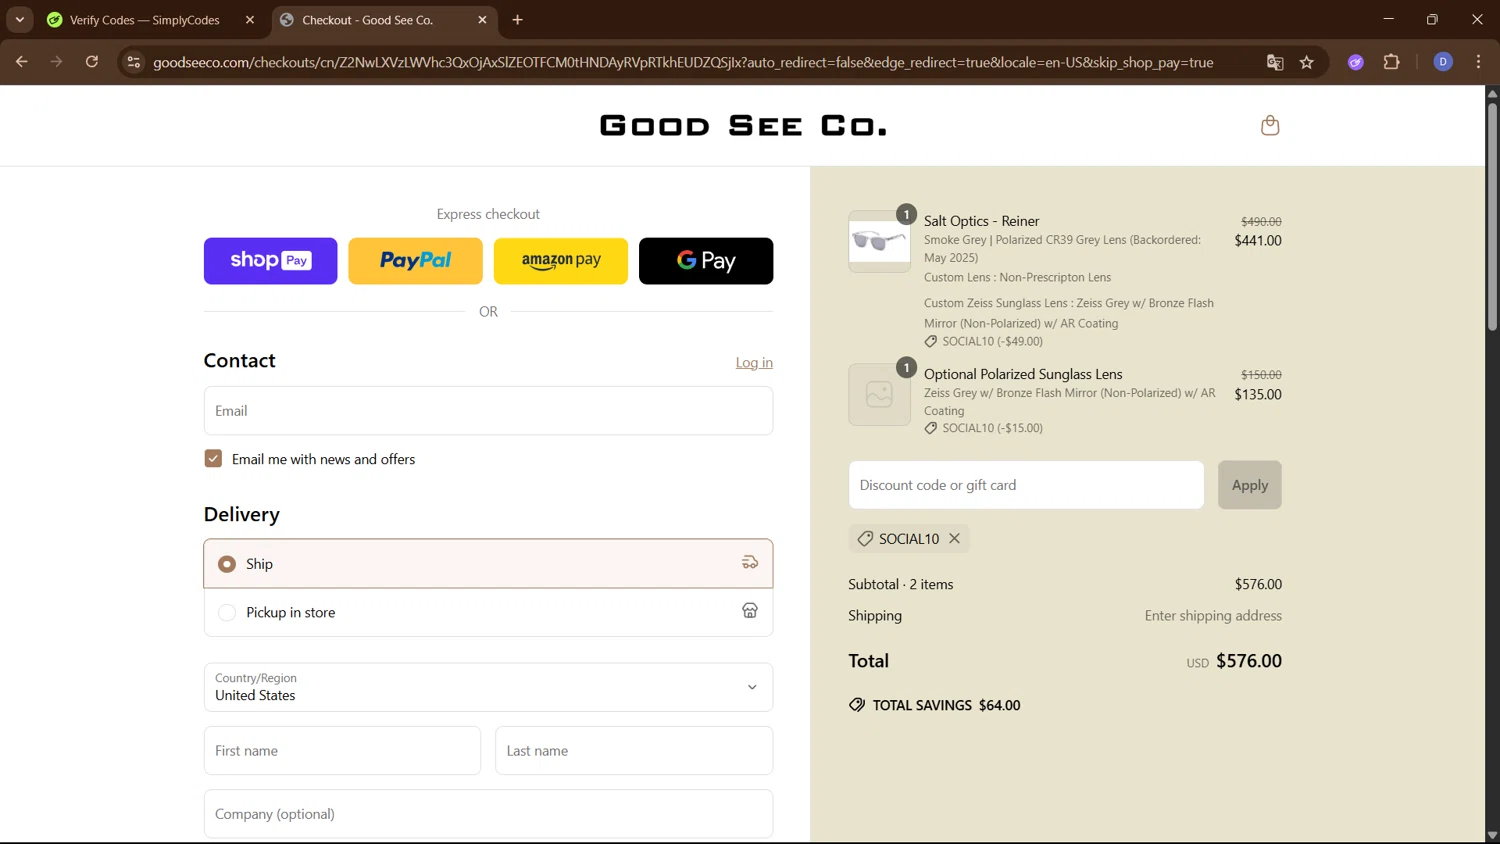Minimize the Chrome window
Screen dimensions: 1500x844
tap(1388, 20)
